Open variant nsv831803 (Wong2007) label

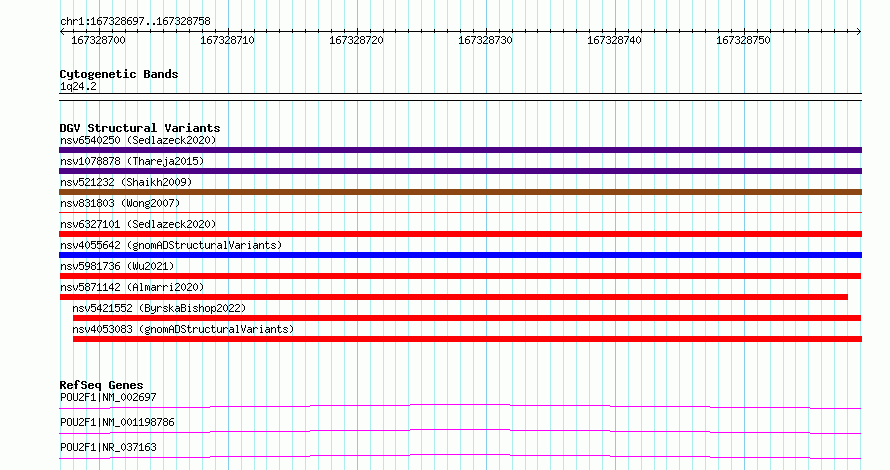pos(120,203)
